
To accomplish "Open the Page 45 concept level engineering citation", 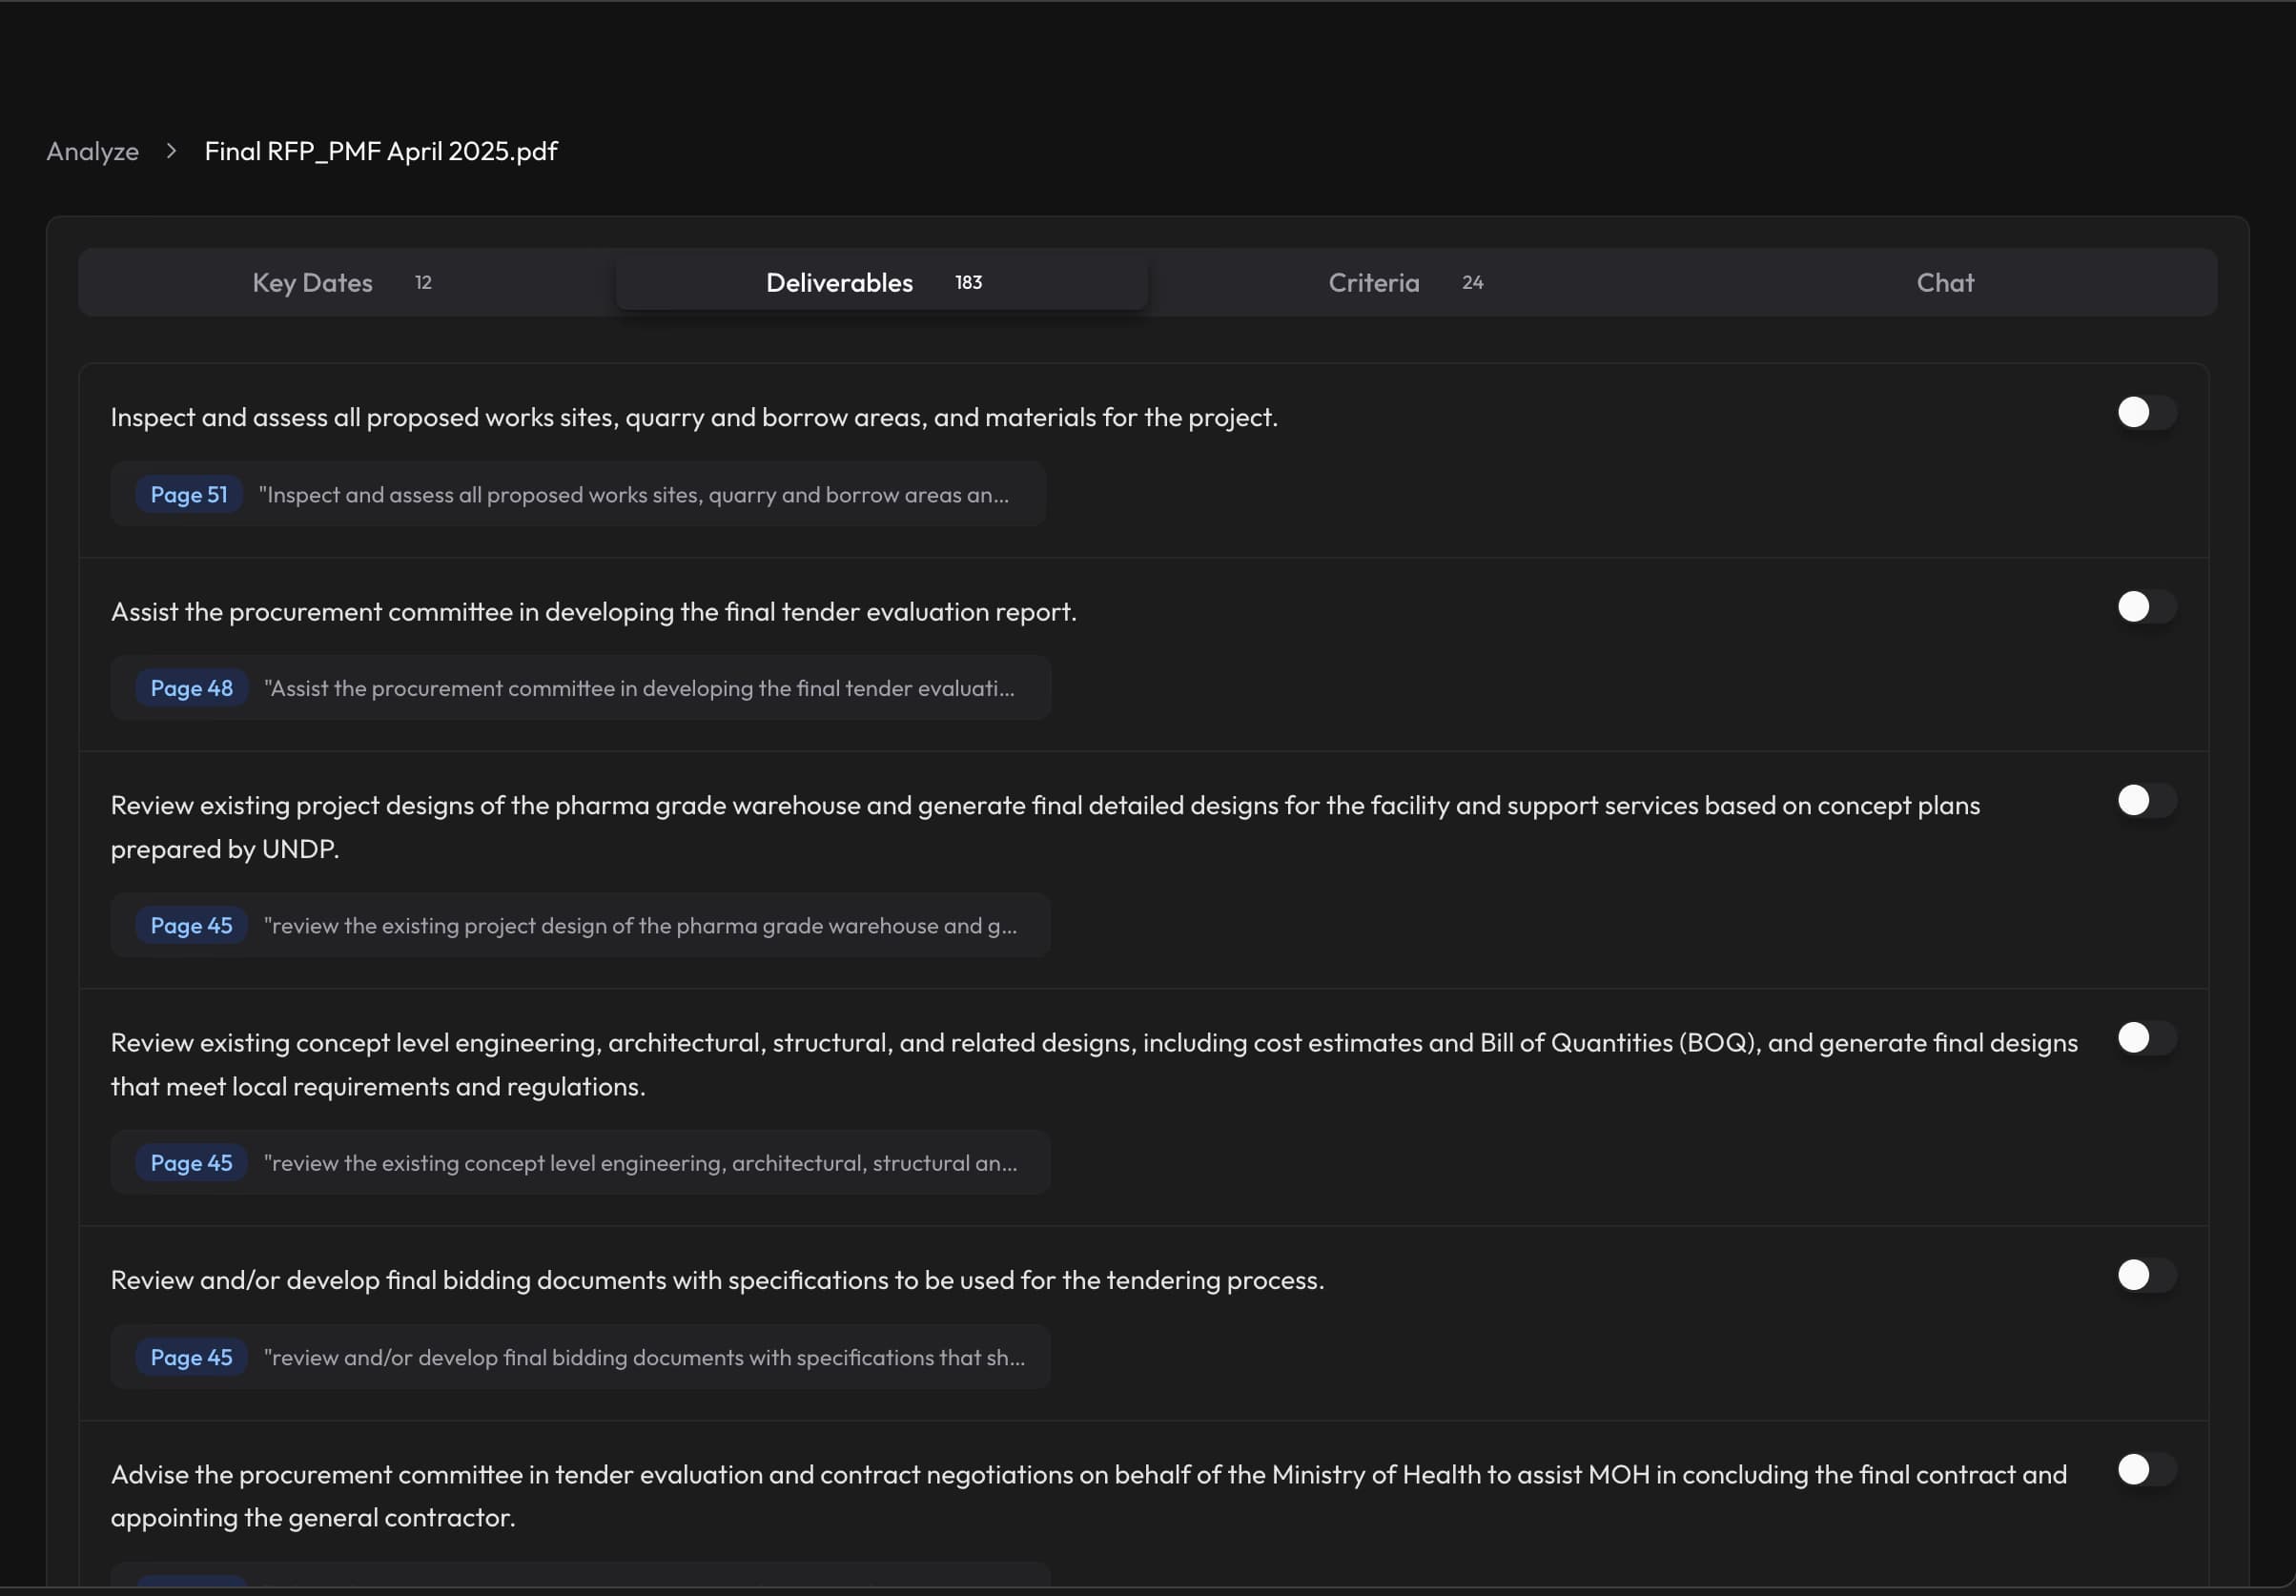I will pos(191,1163).
